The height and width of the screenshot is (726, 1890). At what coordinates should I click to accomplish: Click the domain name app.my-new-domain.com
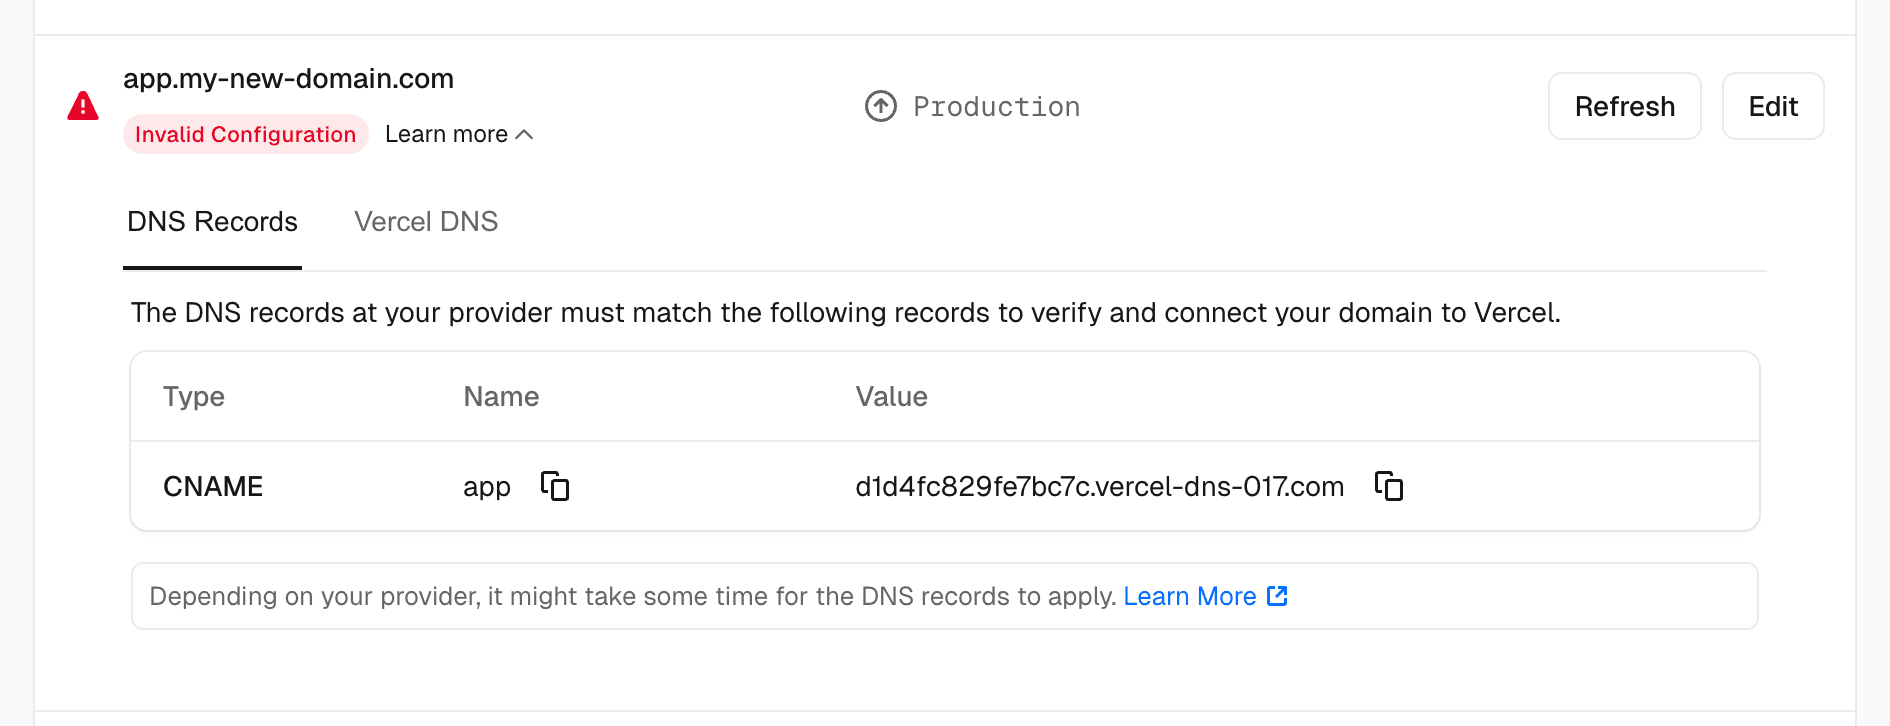coord(289,78)
